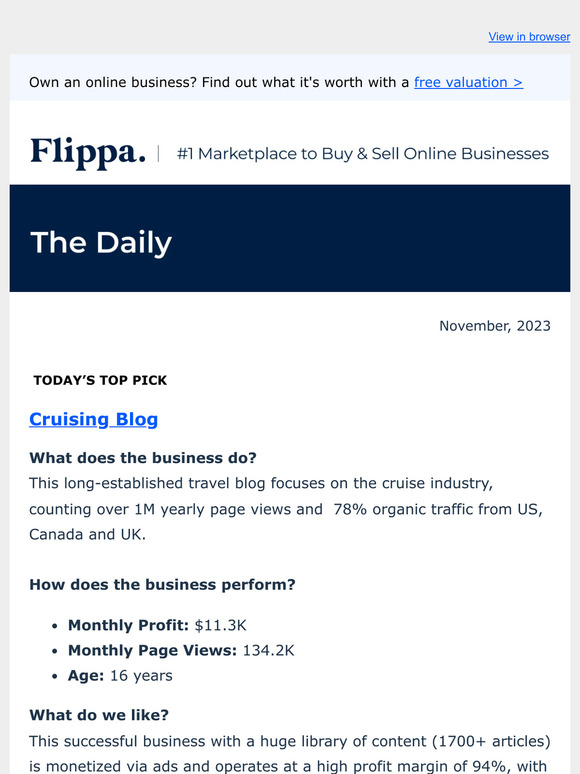Follow the free valuation link
580x774 pixels.
pyautogui.click(x=468, y=82)
